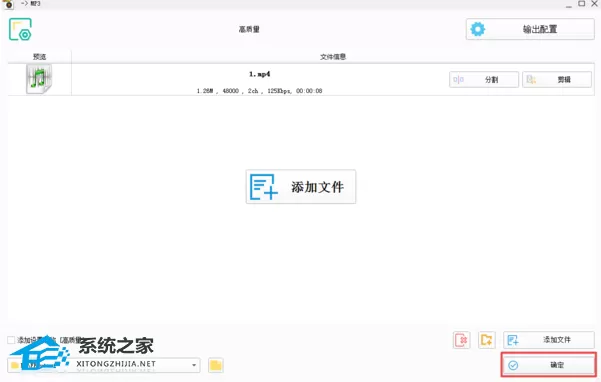Screen dimensions: 601x382
Task: Expand the output folder dropdown arrow
Action: 194,365
